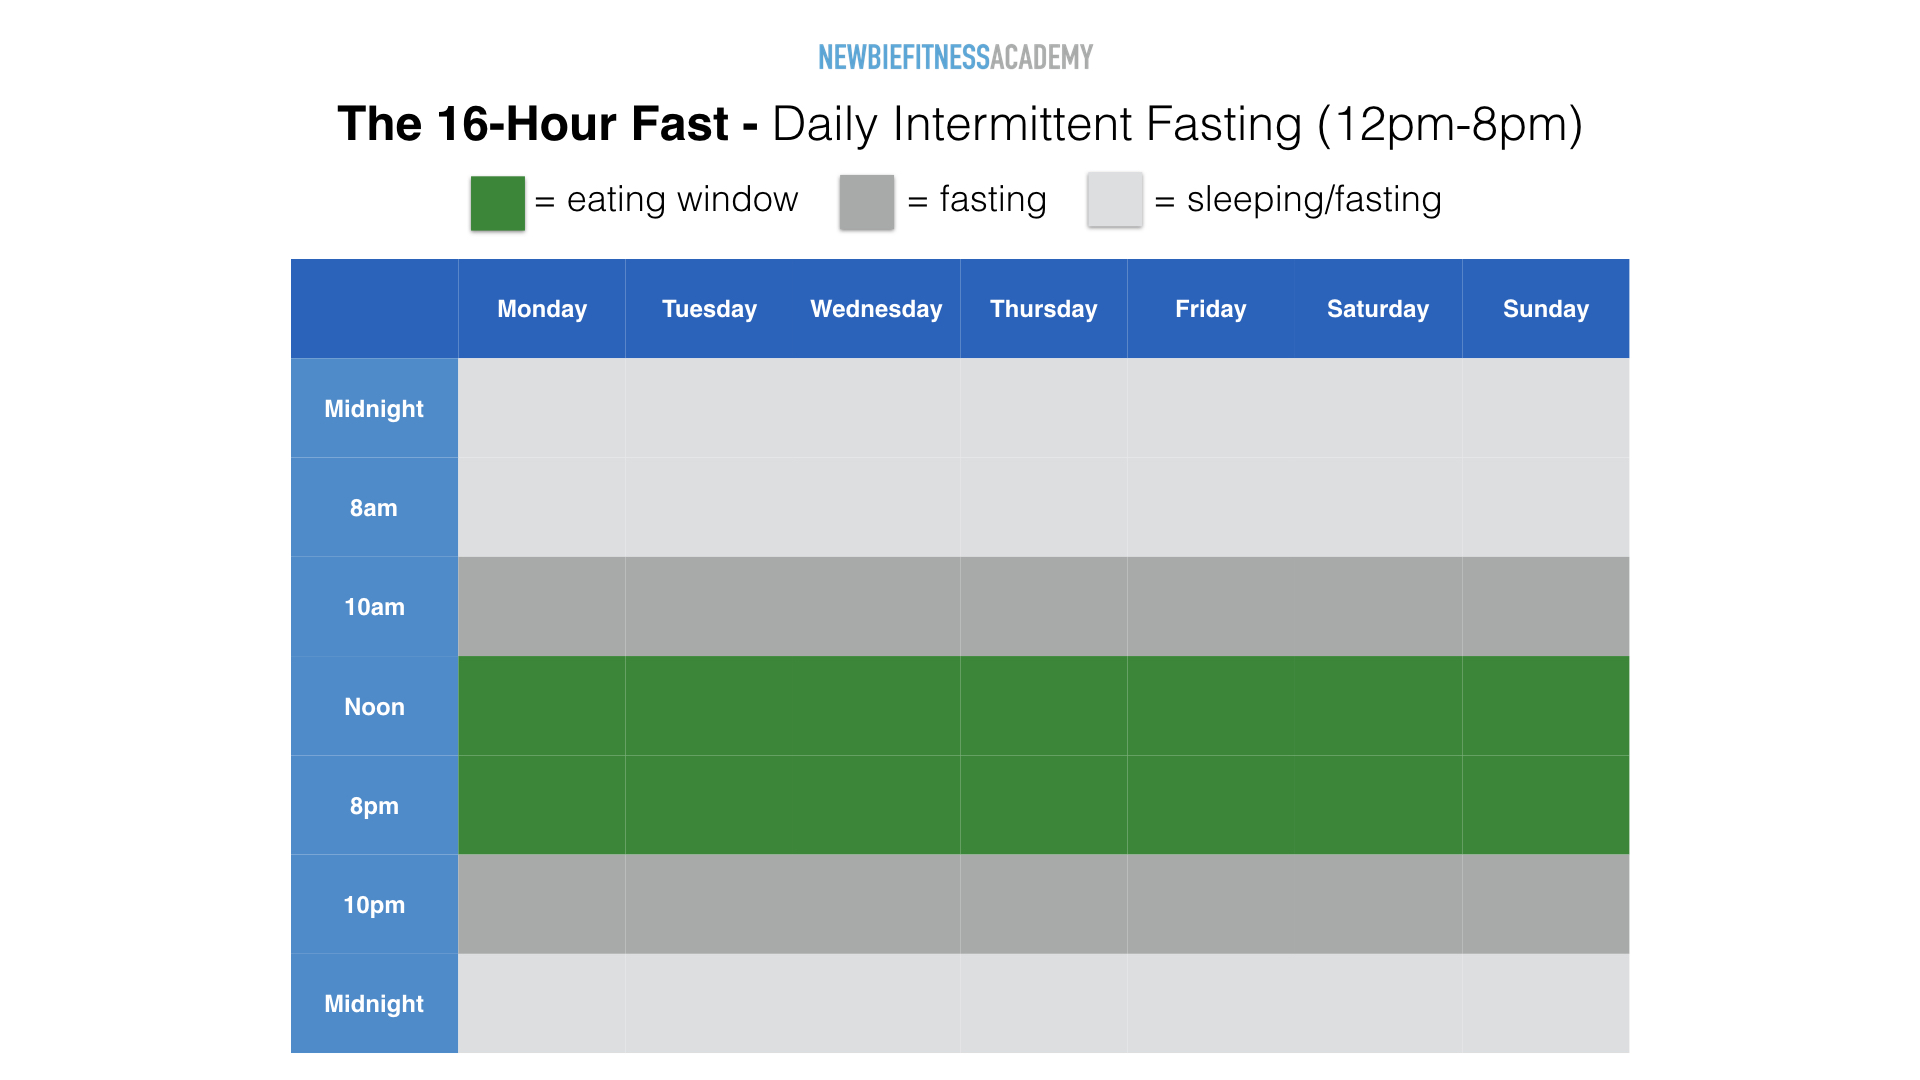Select the Monday column header
The height and width of the screenshot is (1080, 1920).
(x=542, y=309)
